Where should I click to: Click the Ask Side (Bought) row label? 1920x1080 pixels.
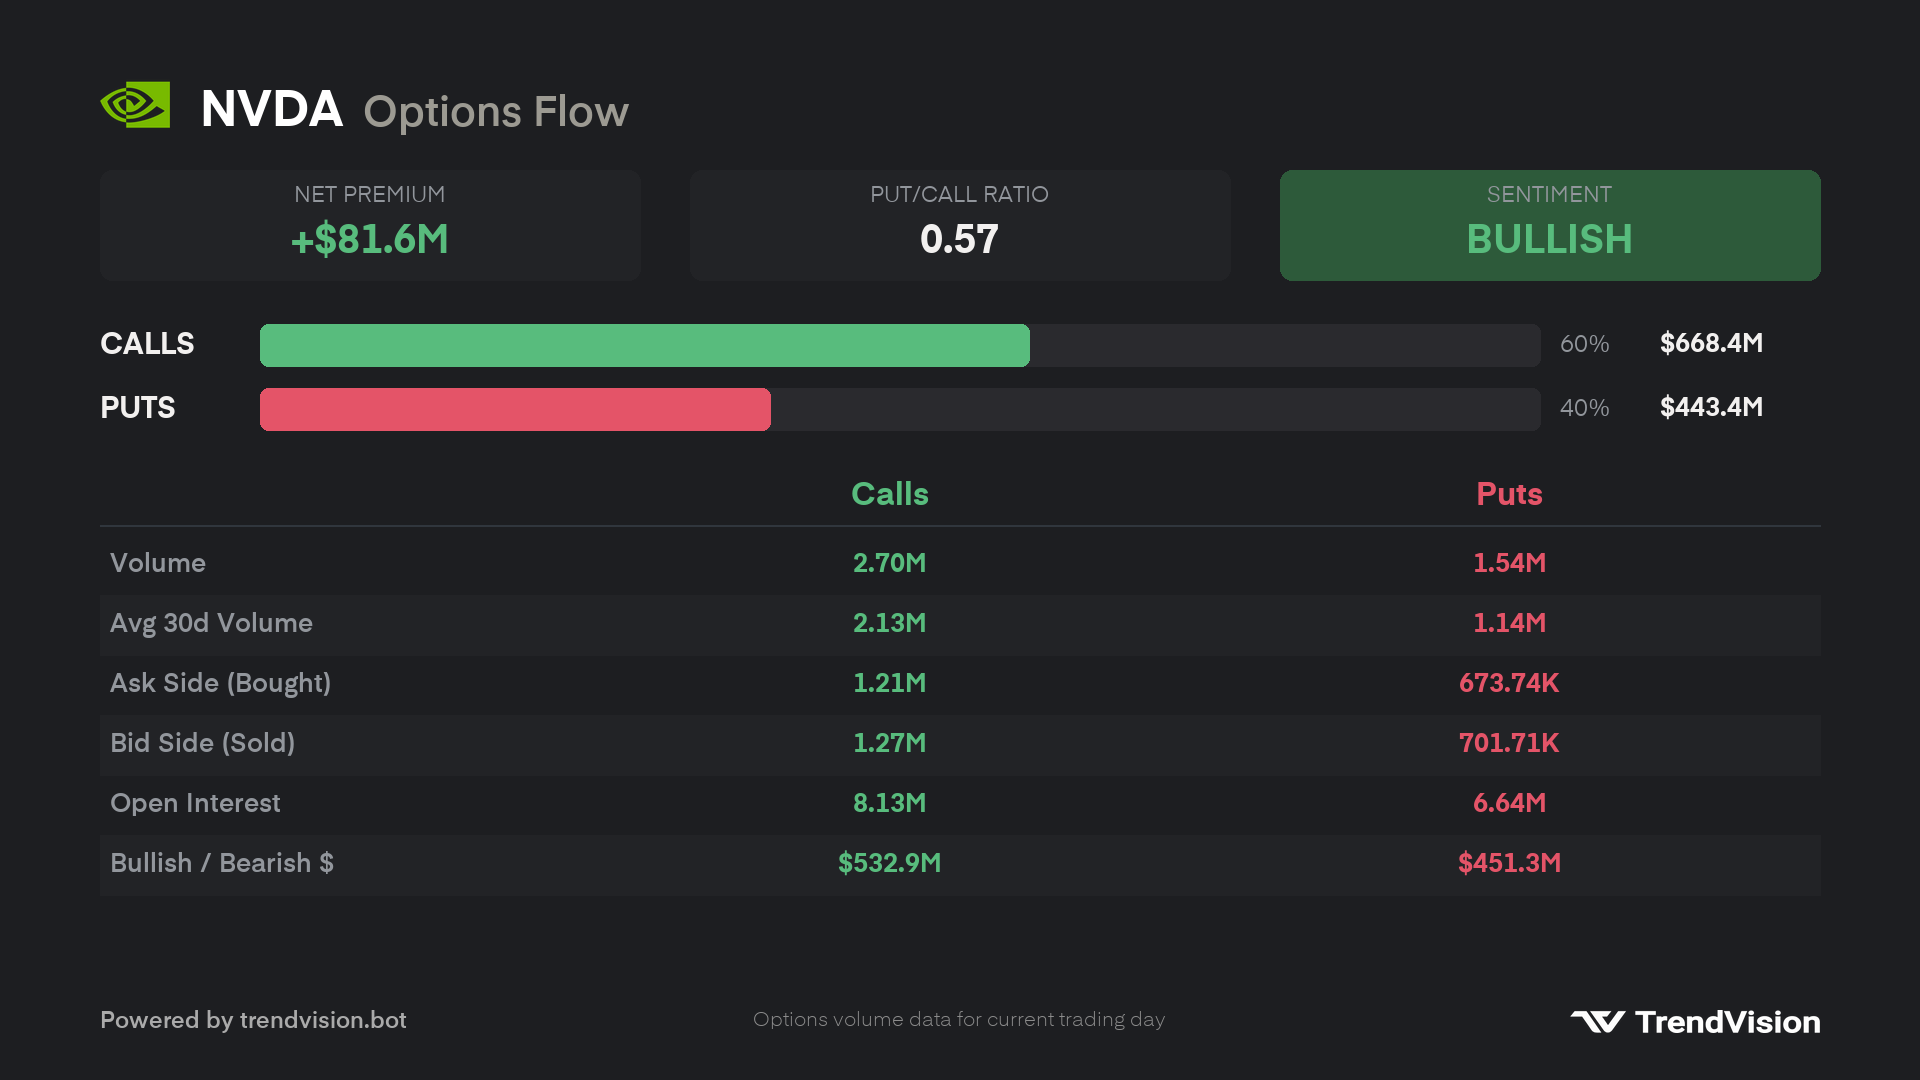tap(220, 683)
